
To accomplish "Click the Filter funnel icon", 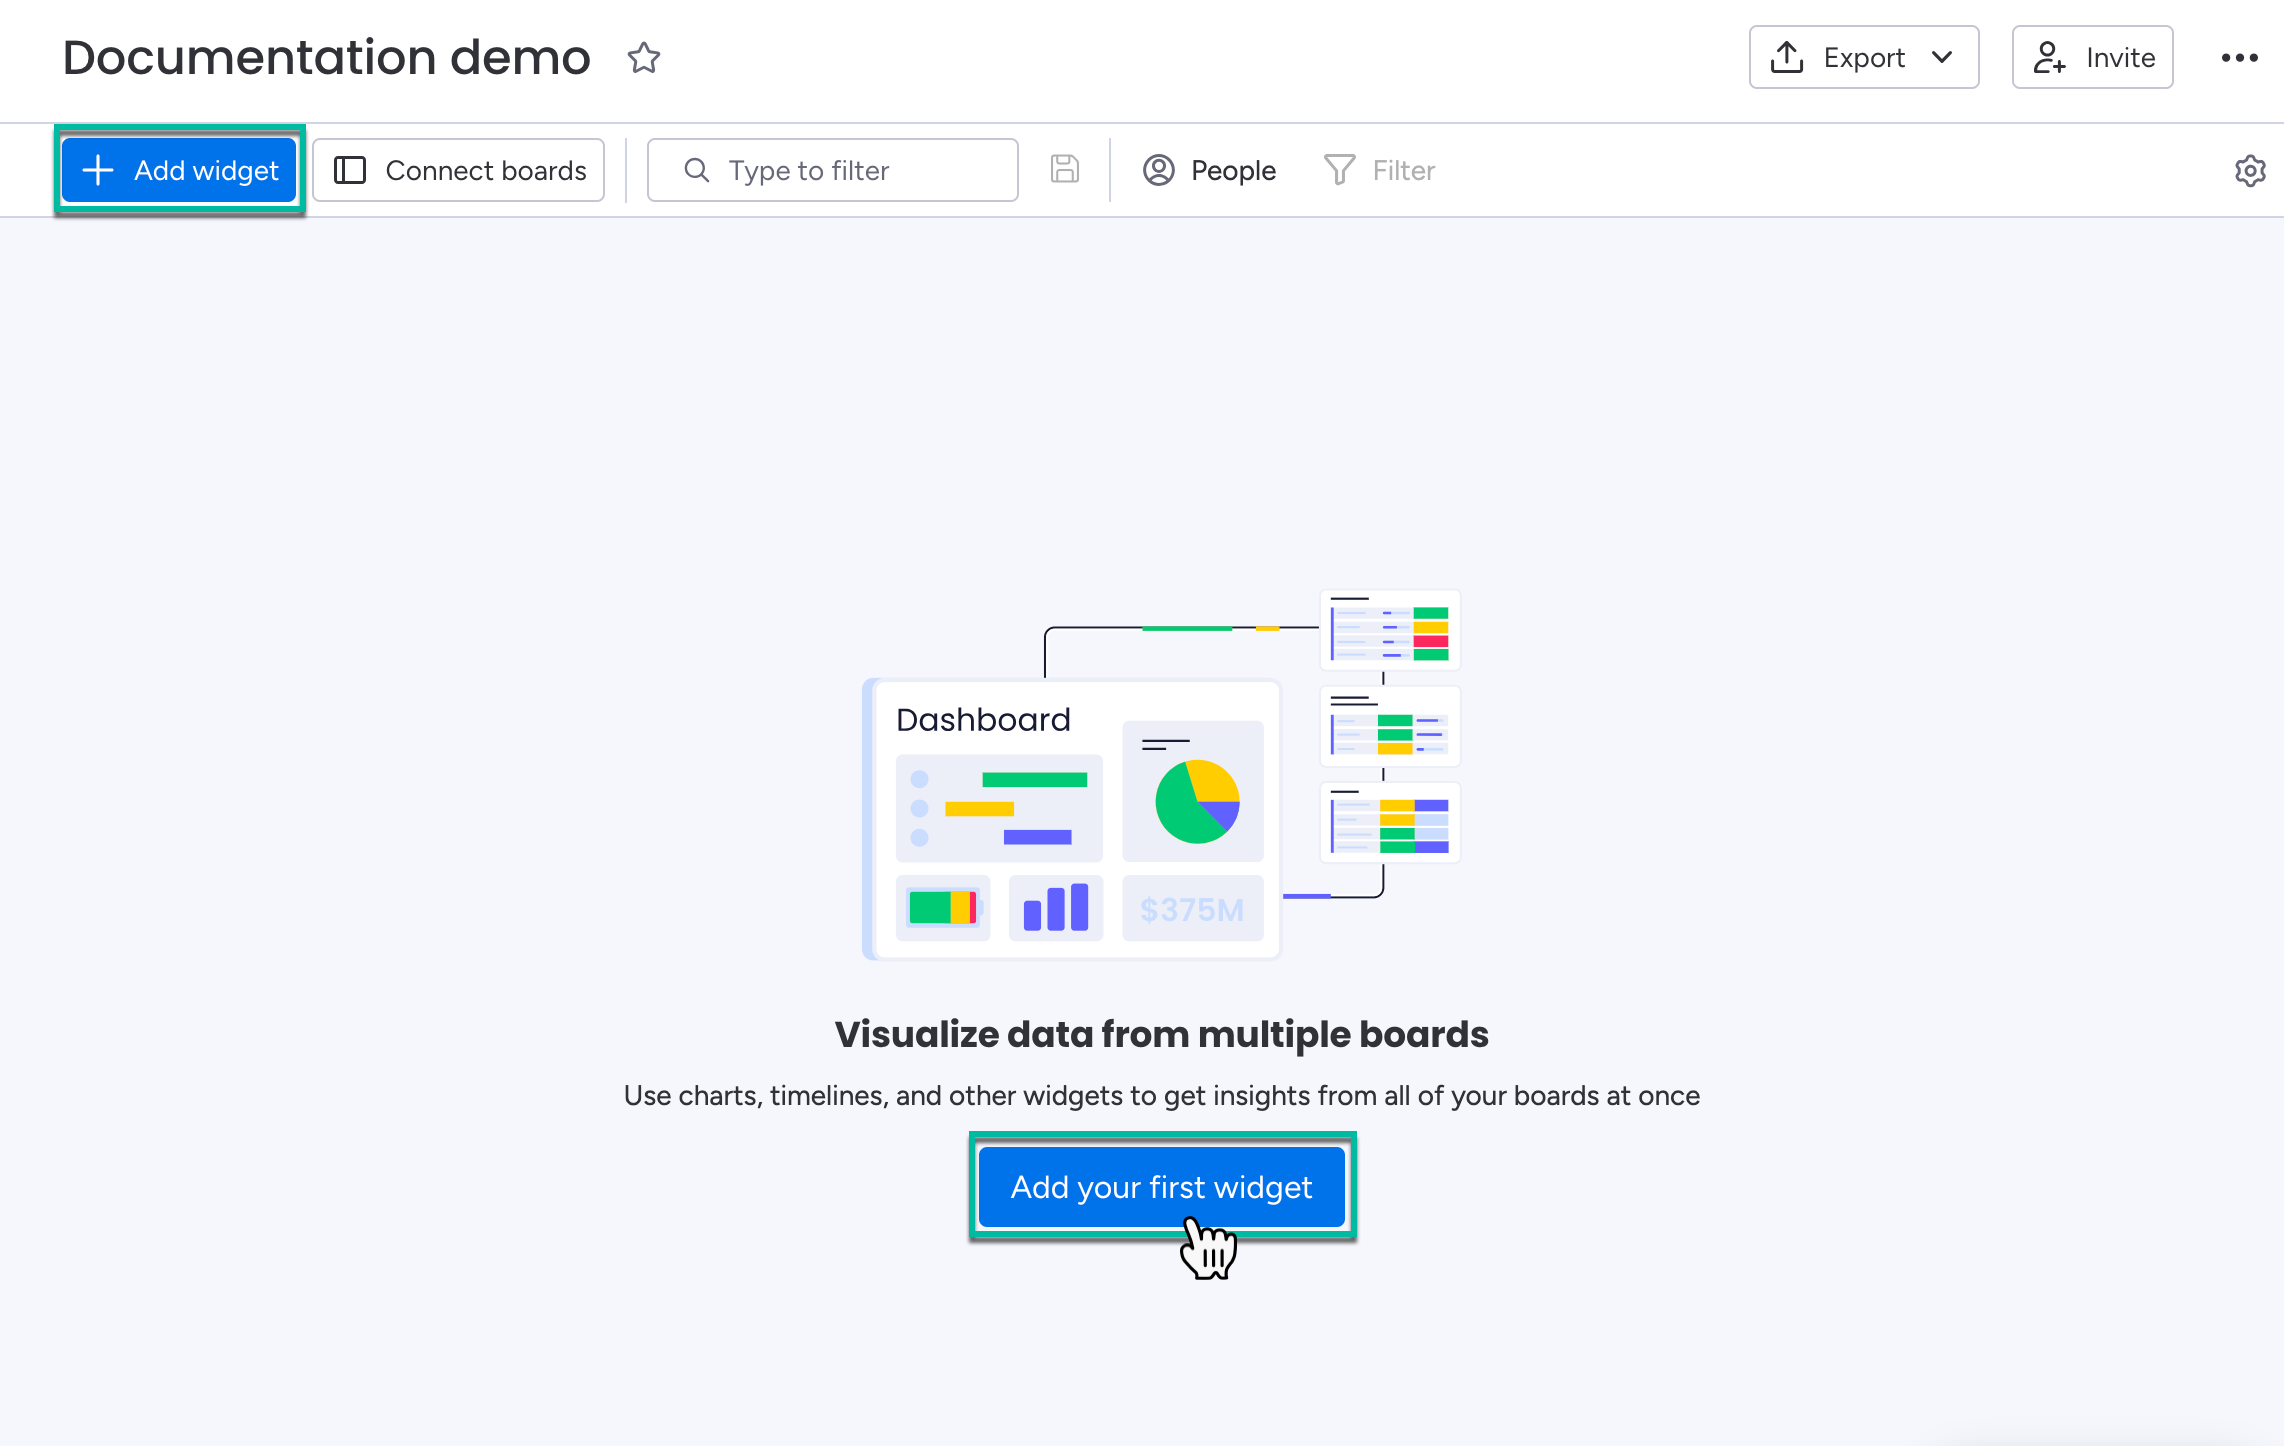I will point(1339,170).
